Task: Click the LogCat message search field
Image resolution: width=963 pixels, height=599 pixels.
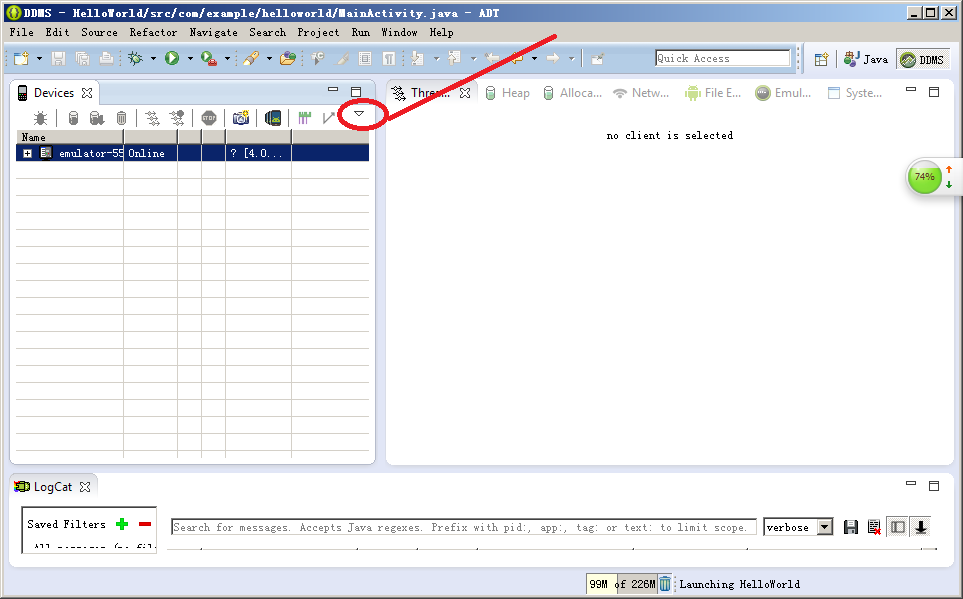Action: pyautogui.click(x=464, y=527)
